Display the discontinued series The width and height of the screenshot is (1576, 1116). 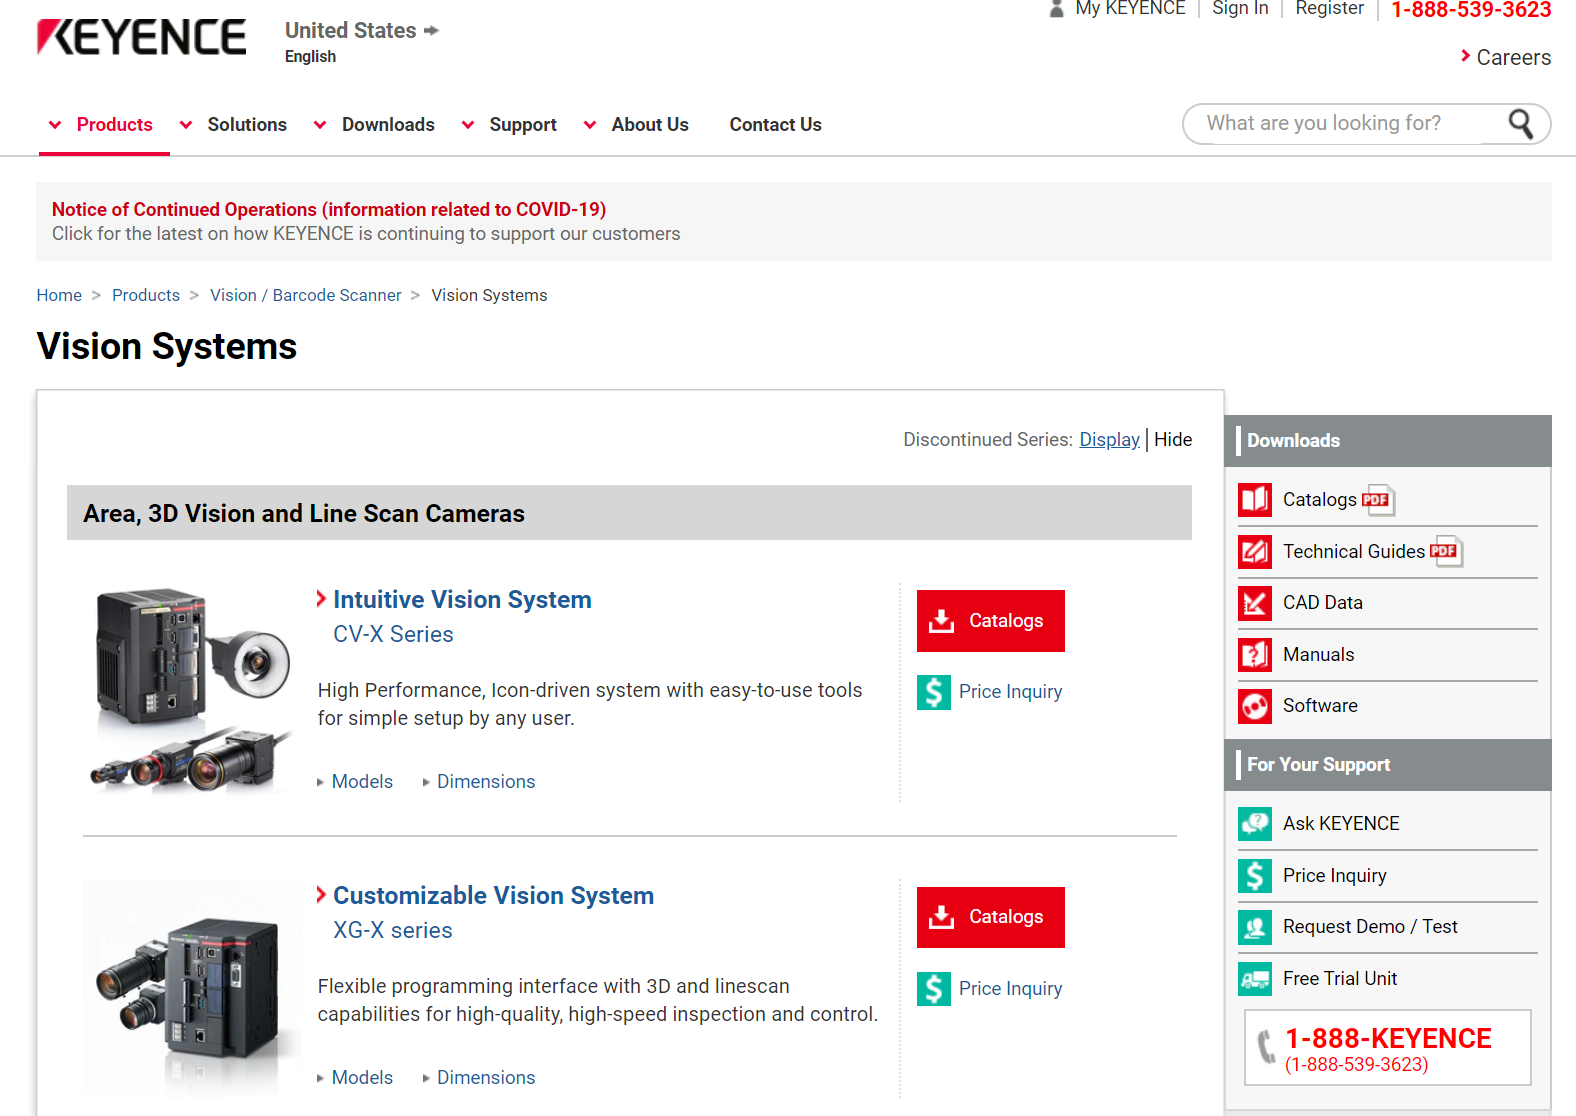[x=1109, y=440]
